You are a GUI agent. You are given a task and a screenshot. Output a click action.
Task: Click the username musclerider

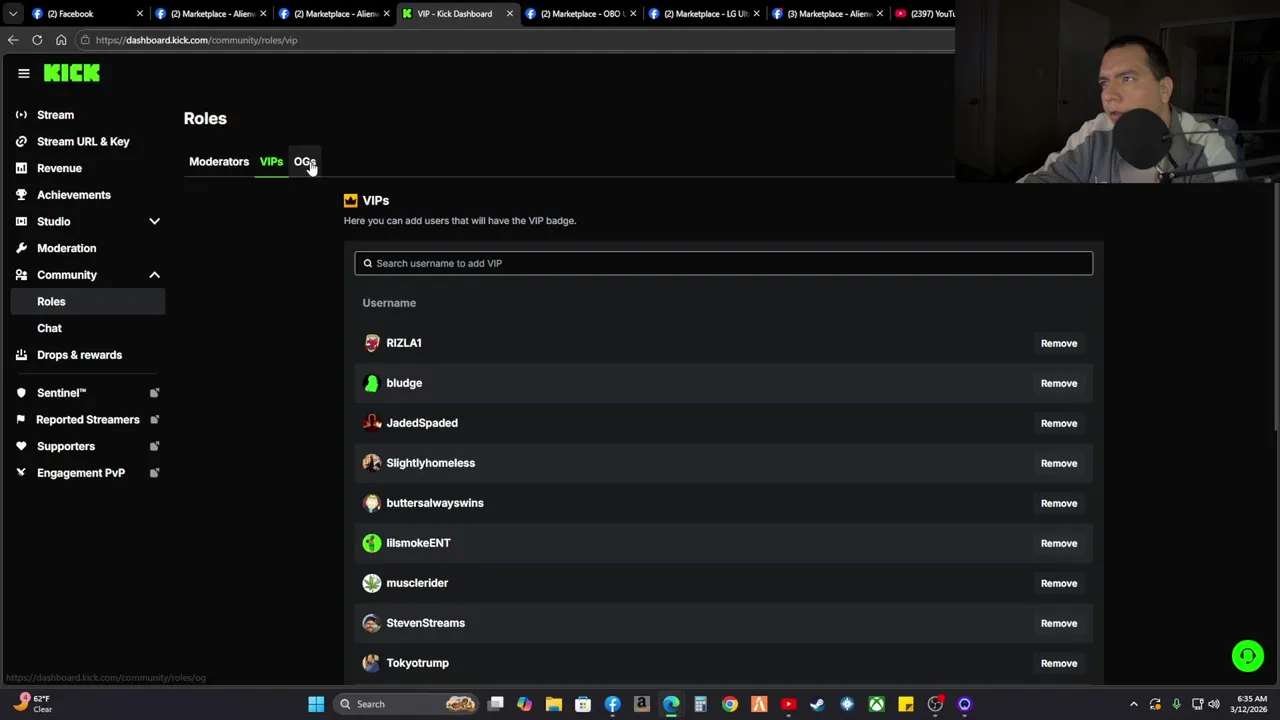click(x=417, y=583)
